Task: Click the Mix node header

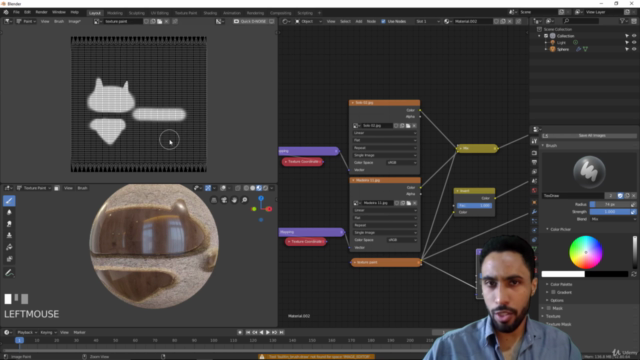Action: (477, 148)
